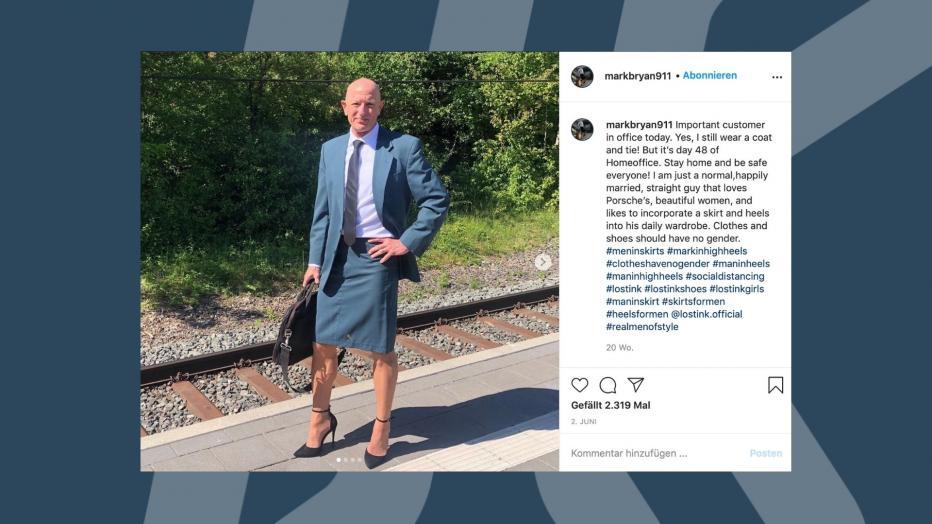
Task: Click the avatar beside the caption
Action: click(582, 129)
